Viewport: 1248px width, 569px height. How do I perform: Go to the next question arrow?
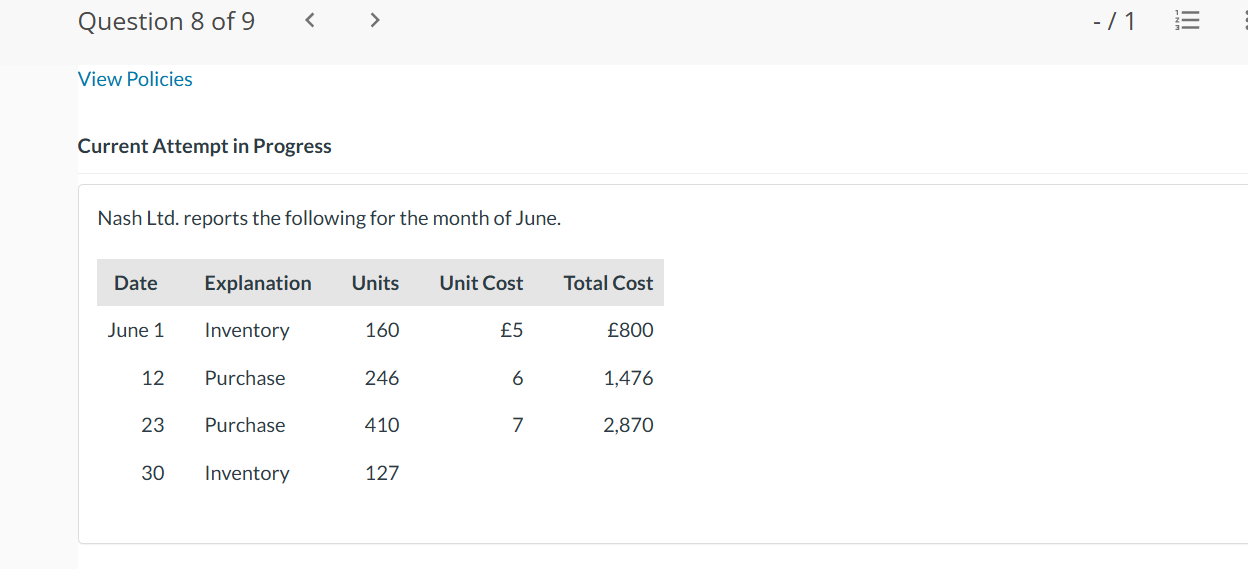click(374, 21)
